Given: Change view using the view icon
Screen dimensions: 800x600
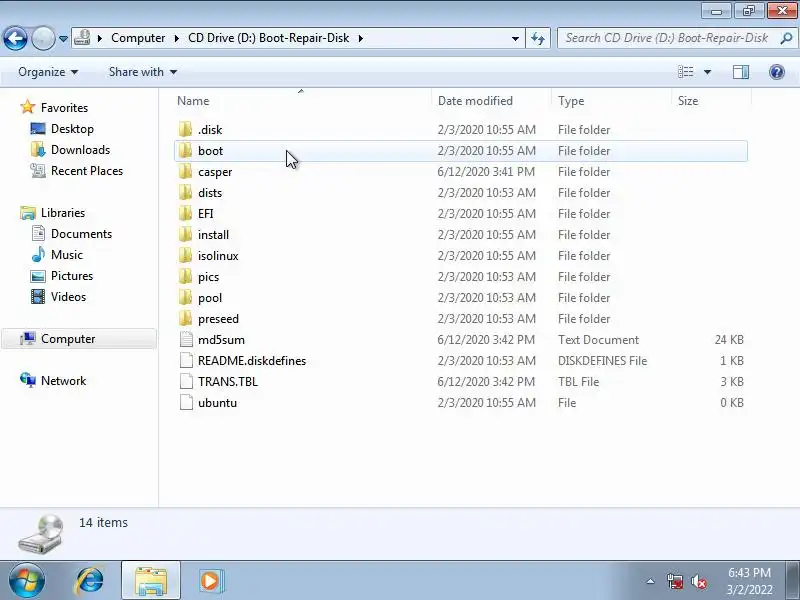Looking at the screenshot, I should [x=686, y=72].
